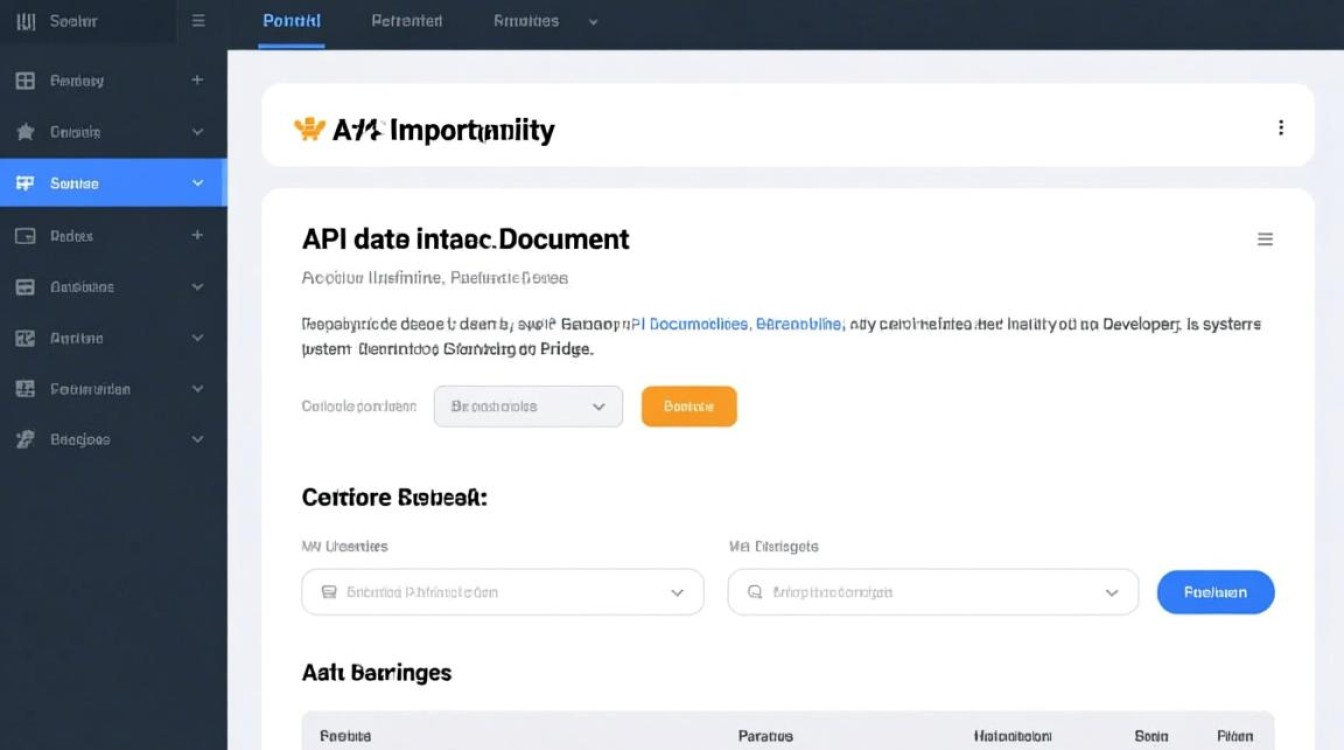Click the Paratus table column header
The height and width of the screenshot is (750, 1344).
pyautogui.click(x=765, y=735)
